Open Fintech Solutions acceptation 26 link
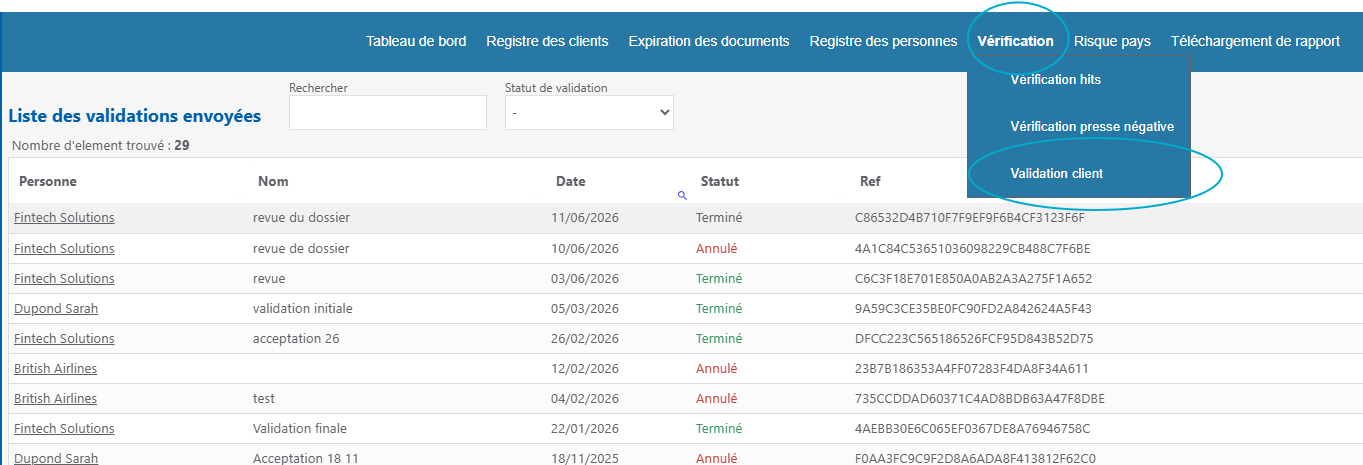Screen dimensions: 1363x465 [64, 338]
